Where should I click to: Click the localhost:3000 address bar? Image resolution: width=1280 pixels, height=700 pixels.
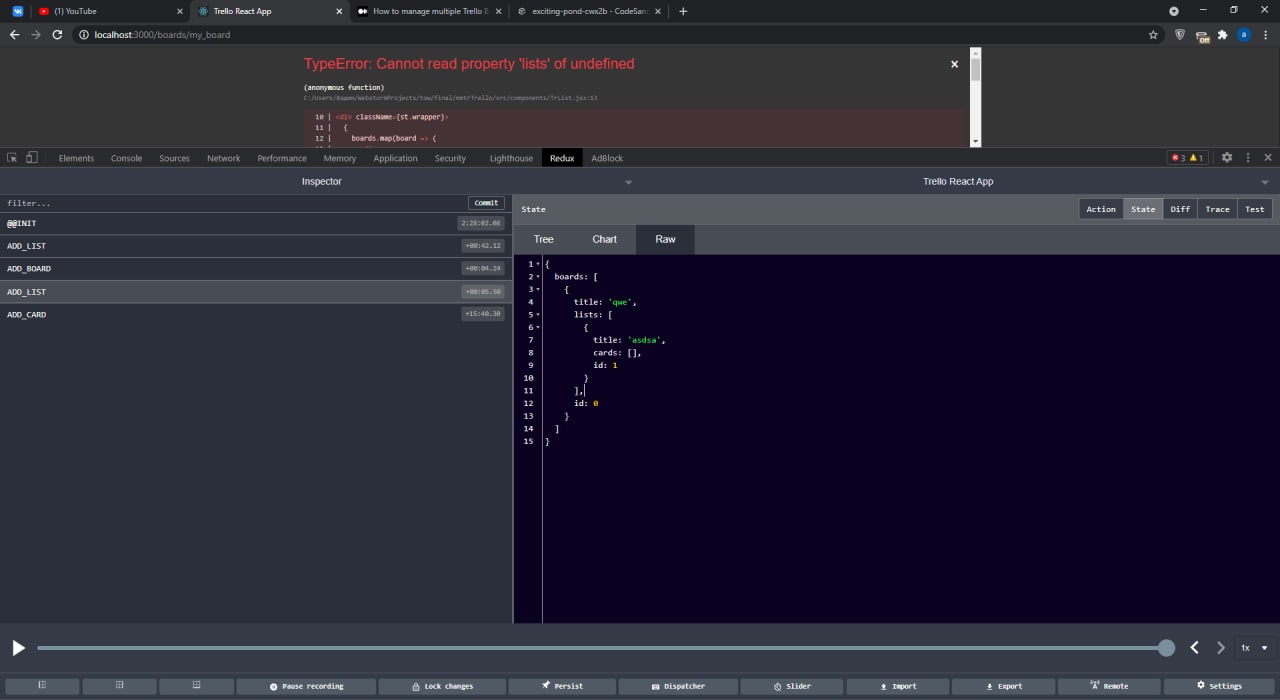coord(610,34)
